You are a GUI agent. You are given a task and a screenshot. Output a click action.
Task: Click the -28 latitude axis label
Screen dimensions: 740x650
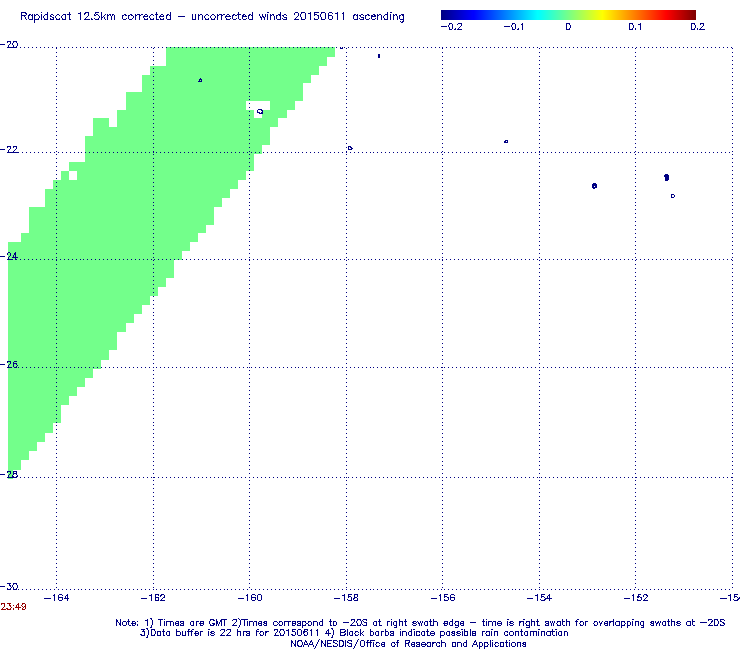pyautogui.click(x=9, y=474)
